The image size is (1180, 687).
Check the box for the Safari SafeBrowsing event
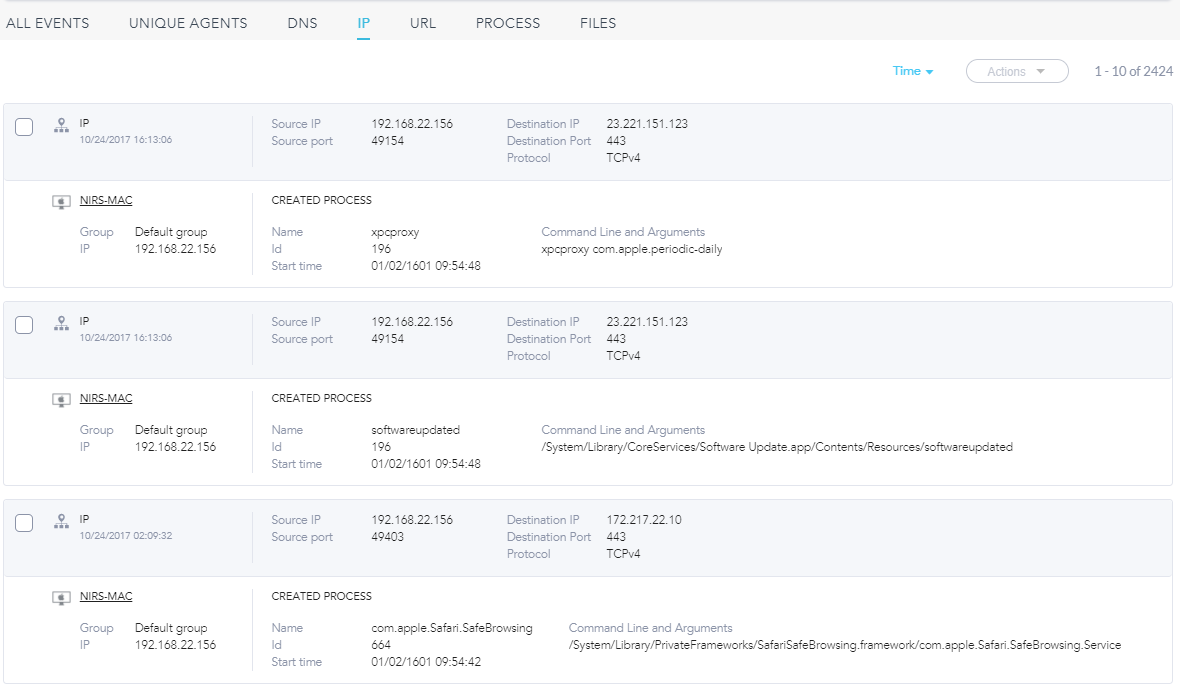(25, 522)
